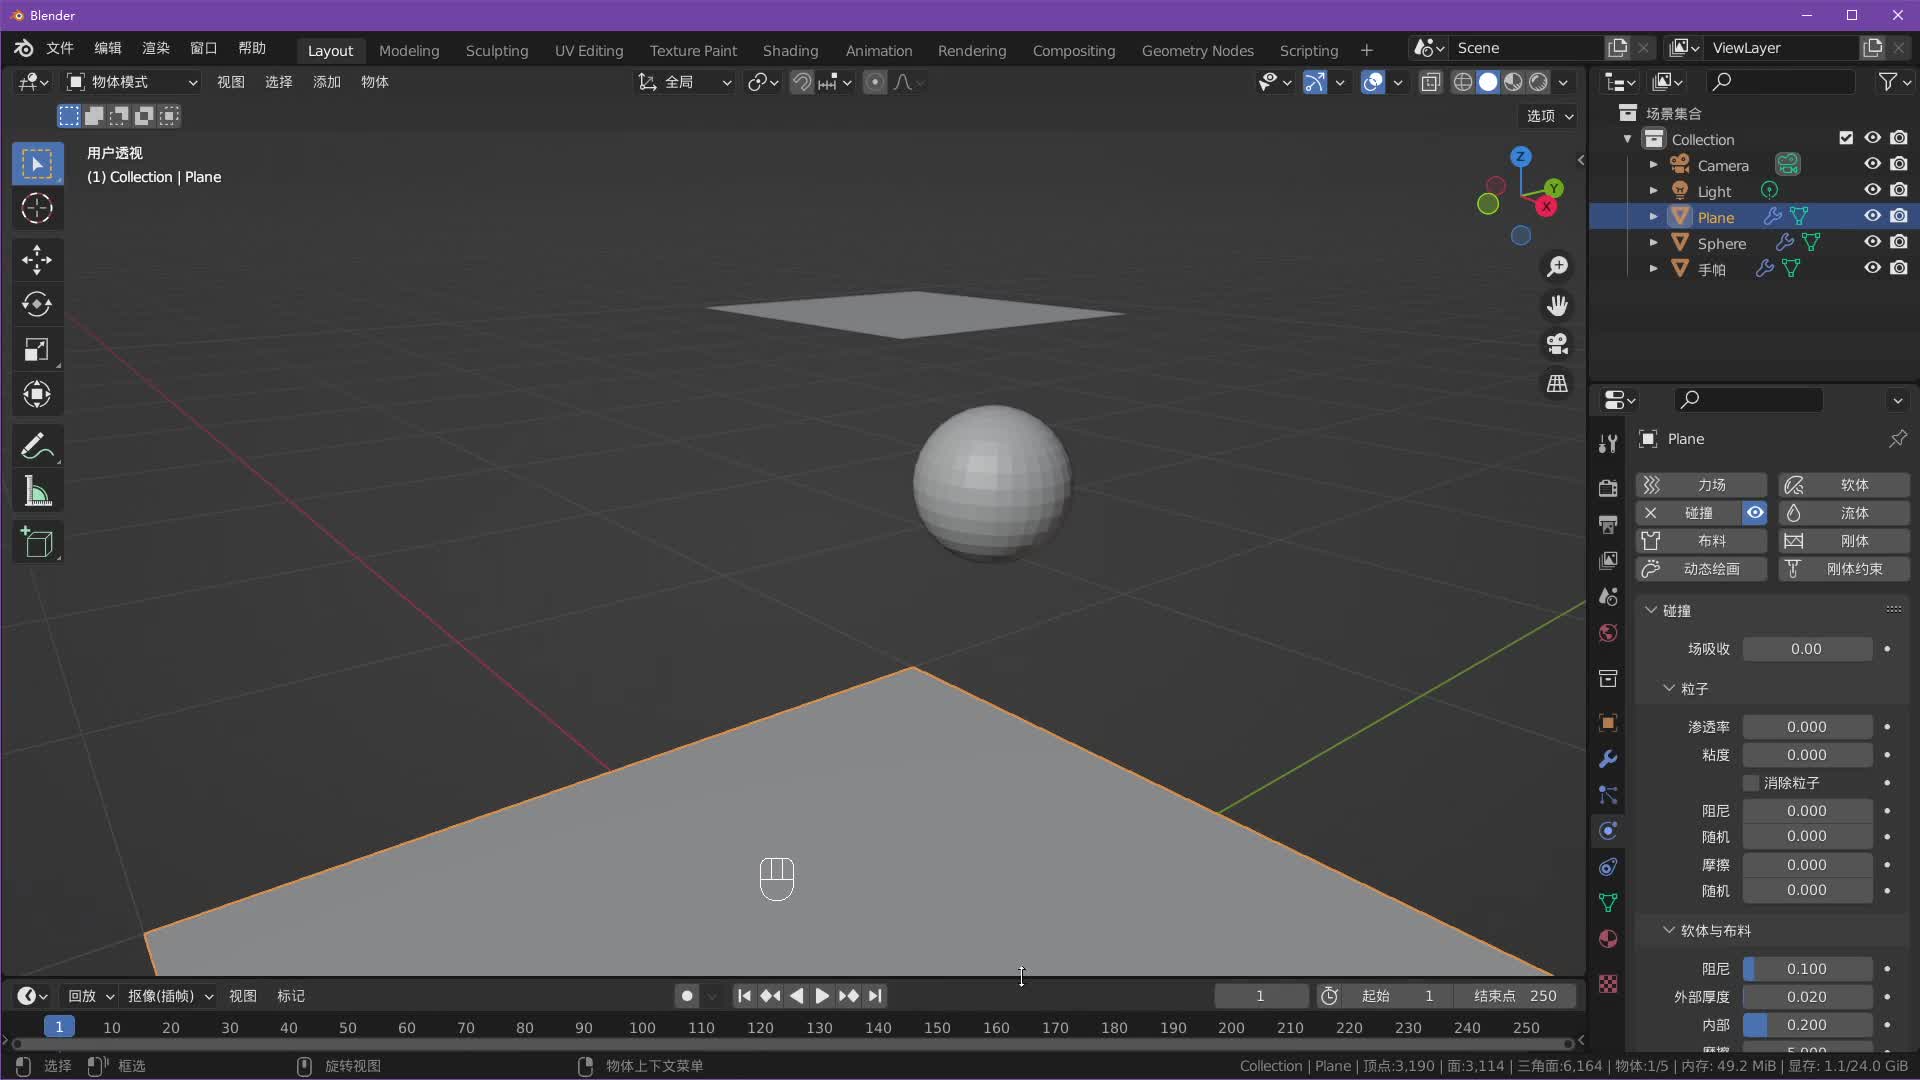Expand the Plane item in outliner

[x=1653, y=217]
